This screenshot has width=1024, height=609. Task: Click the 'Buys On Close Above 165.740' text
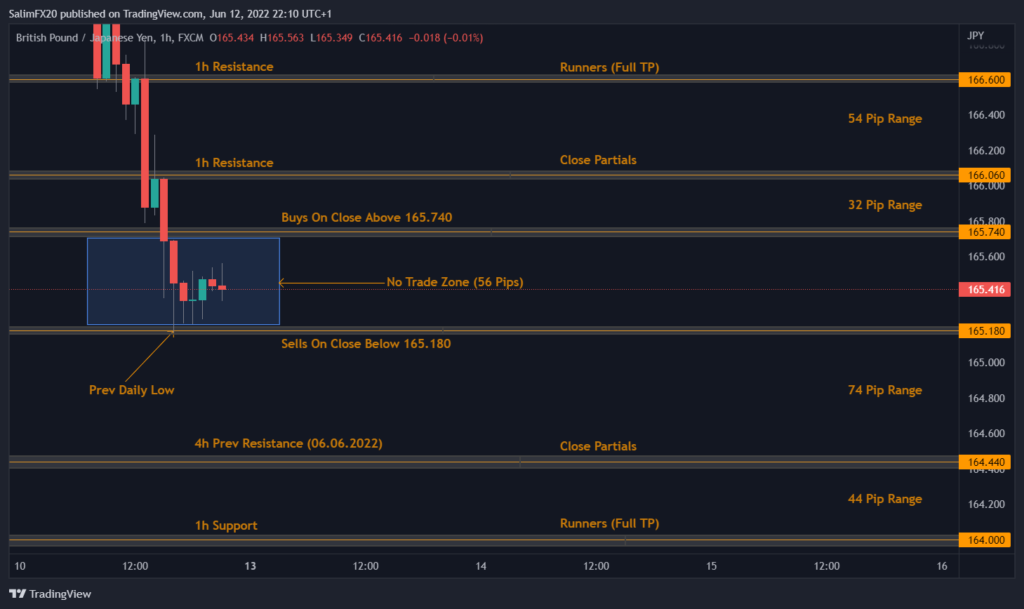tap(373, 217)
